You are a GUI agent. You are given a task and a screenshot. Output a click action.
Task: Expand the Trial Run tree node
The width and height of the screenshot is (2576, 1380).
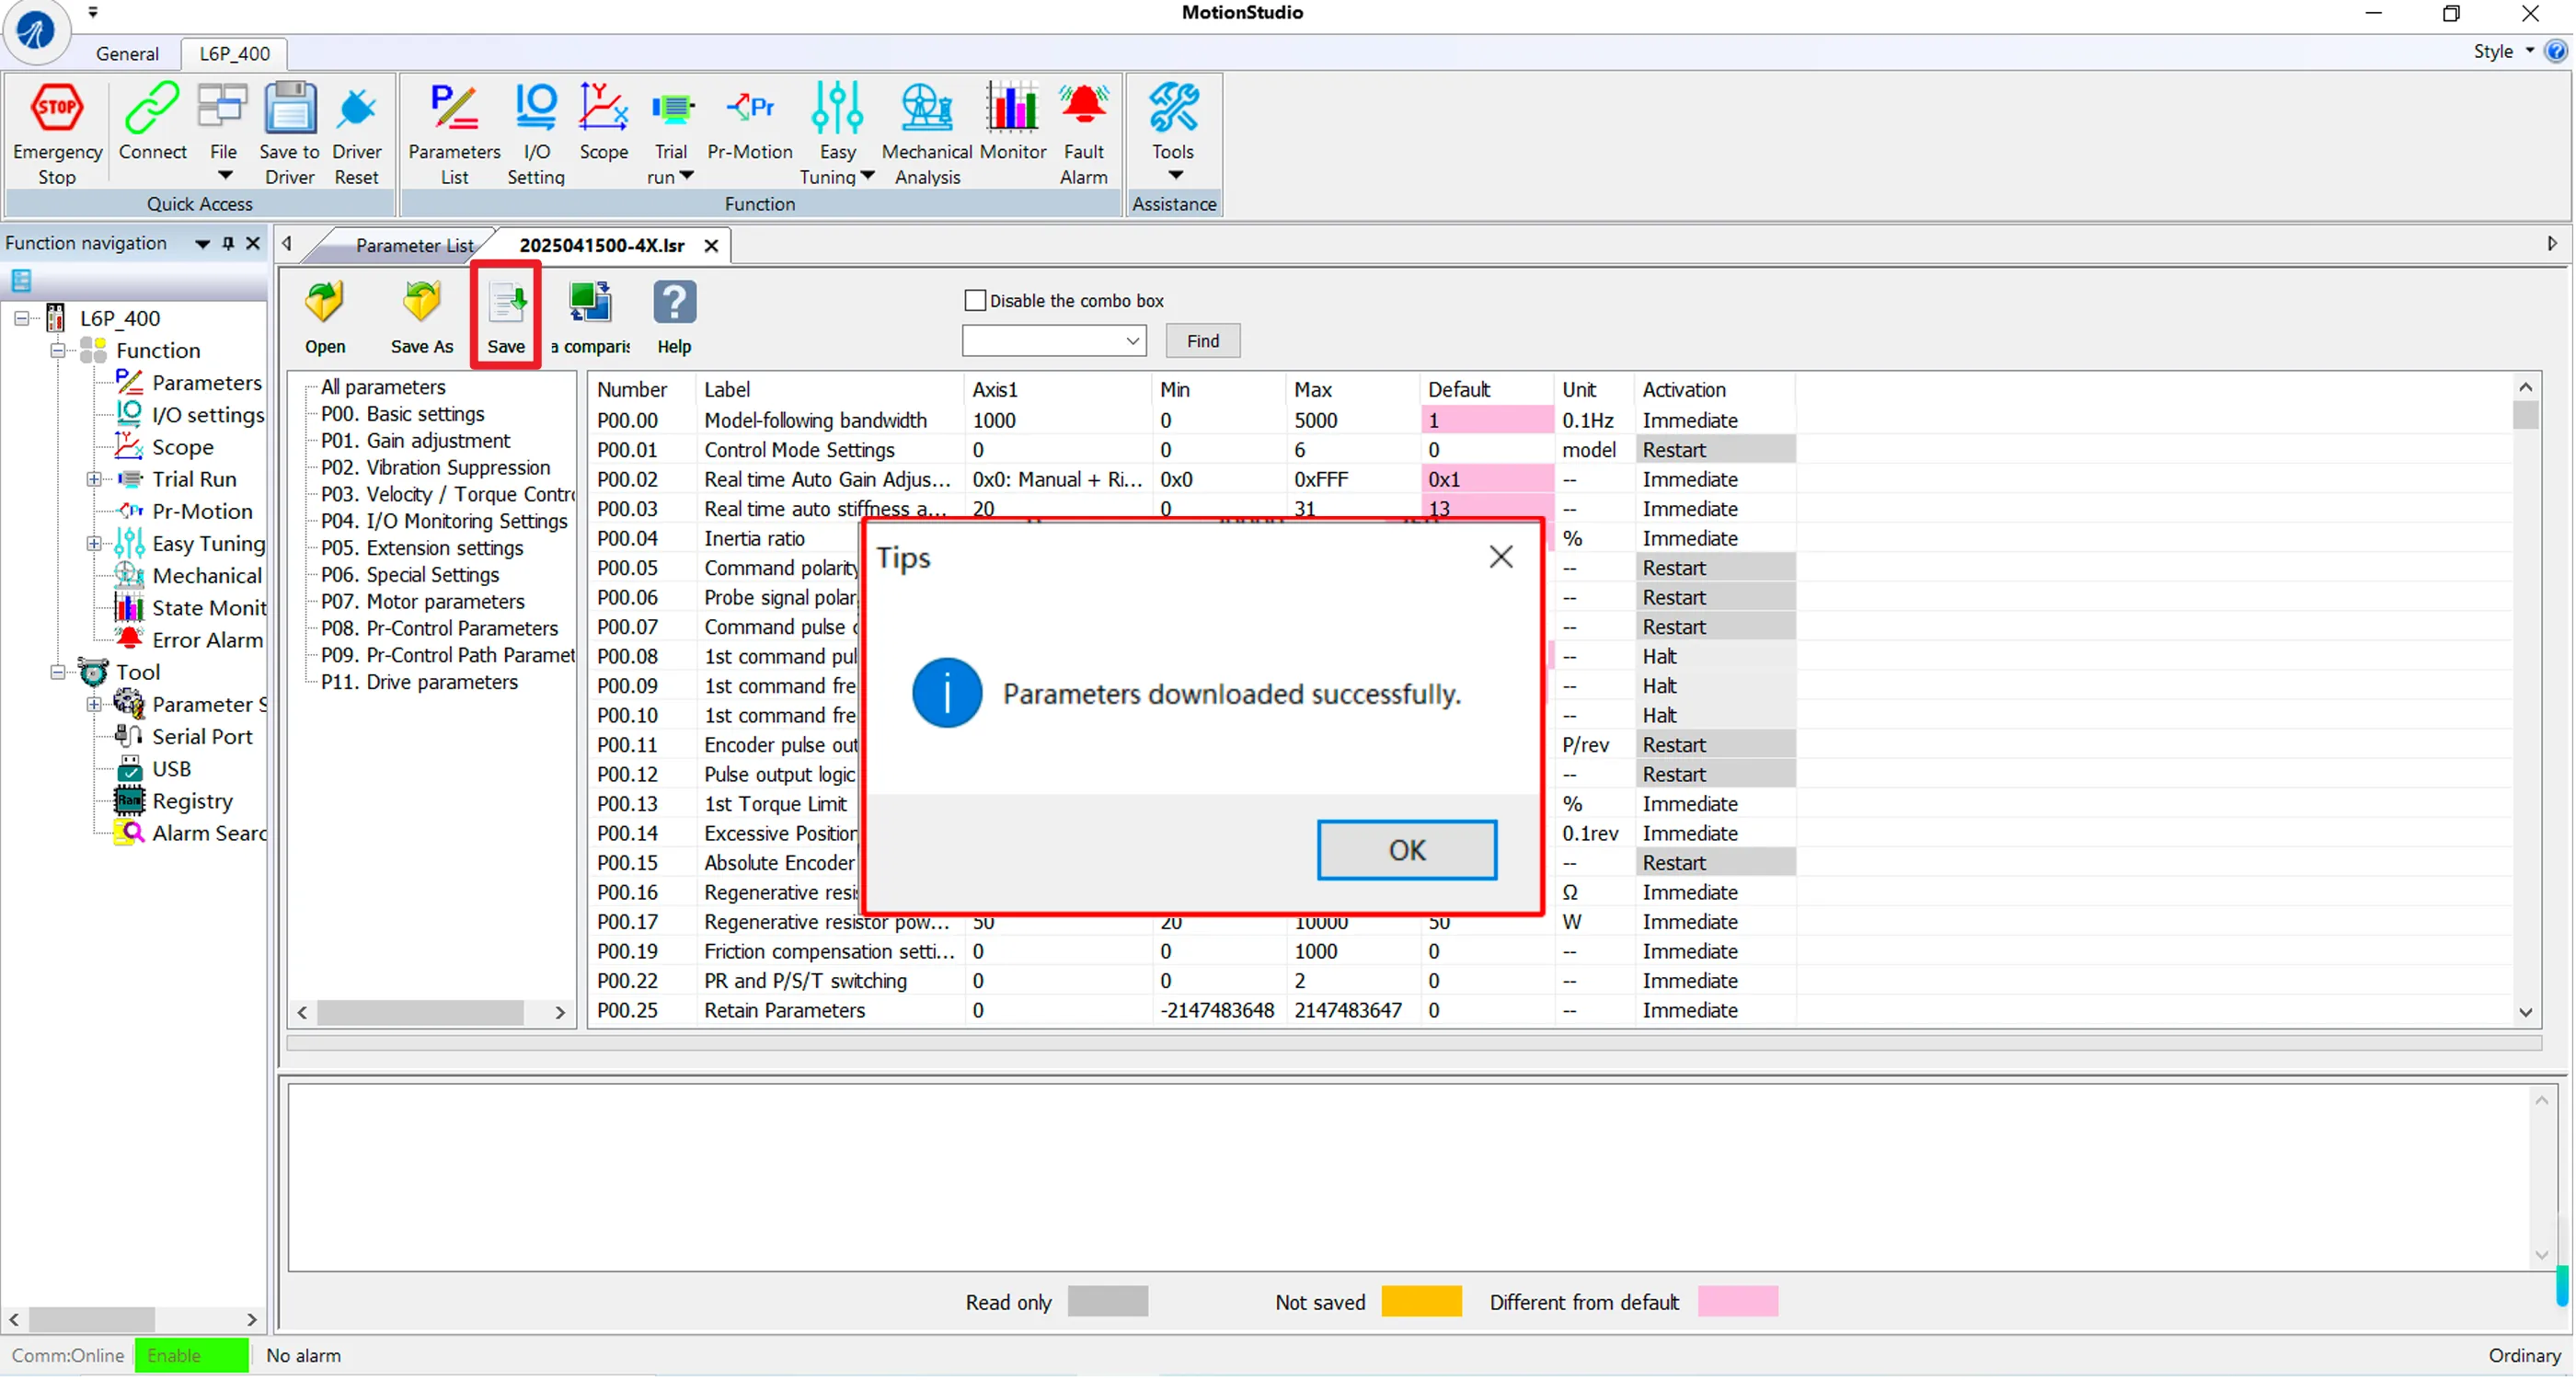tap(94, 479)
